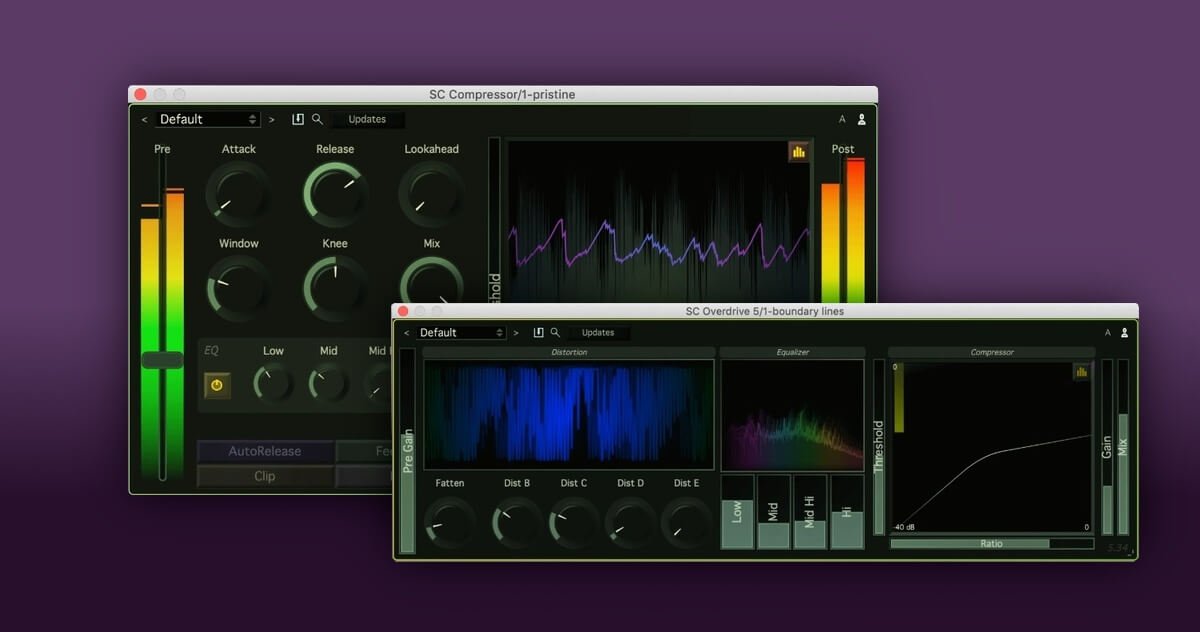The image size is (1200, 632).
Task: Open the Default preset dropdown in SC Overdrive
Action: [x=461, y=333]
